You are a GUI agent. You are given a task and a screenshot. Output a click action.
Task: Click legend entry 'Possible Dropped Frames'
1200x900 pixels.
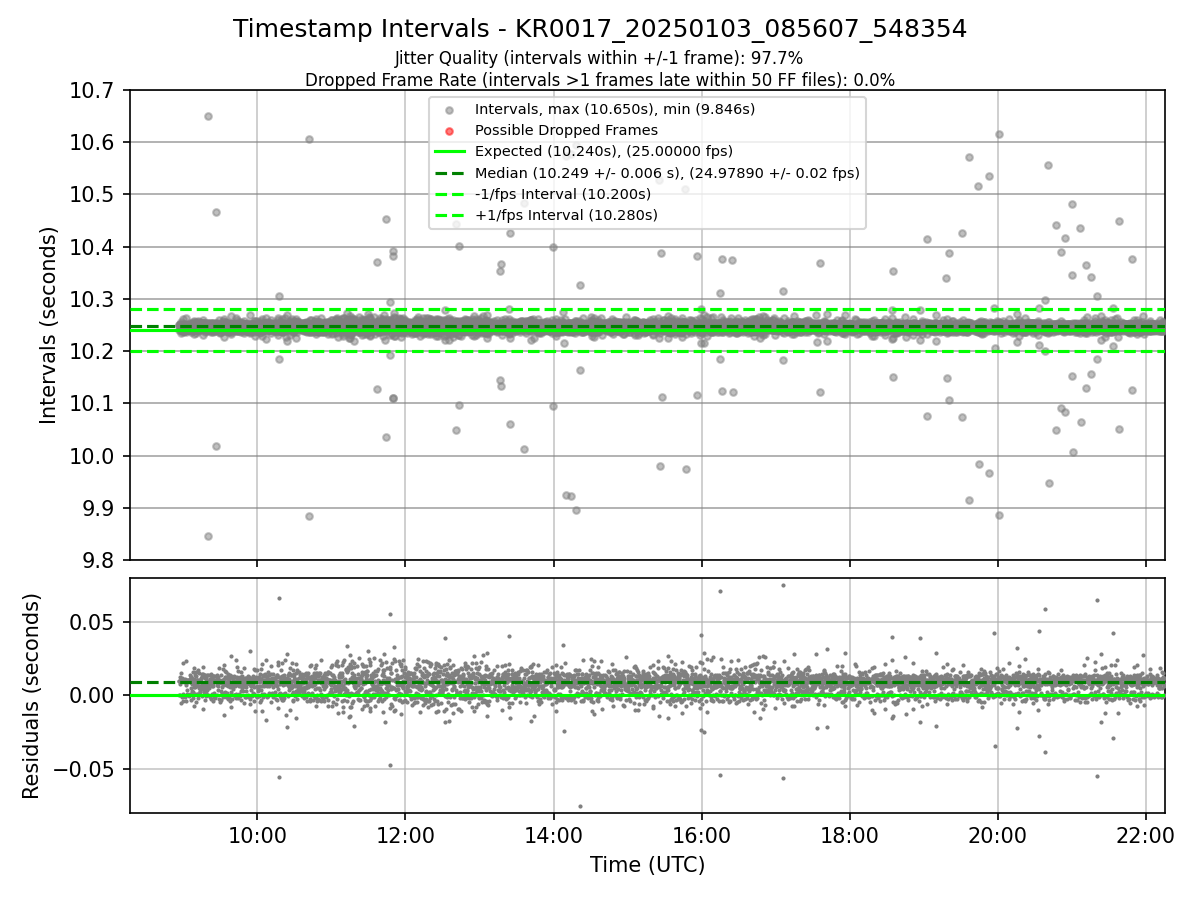[566, 130]
